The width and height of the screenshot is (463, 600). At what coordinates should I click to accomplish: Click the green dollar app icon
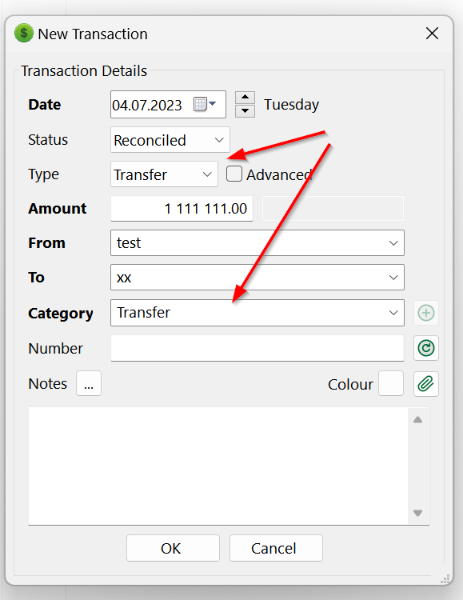tap(24, 33)
